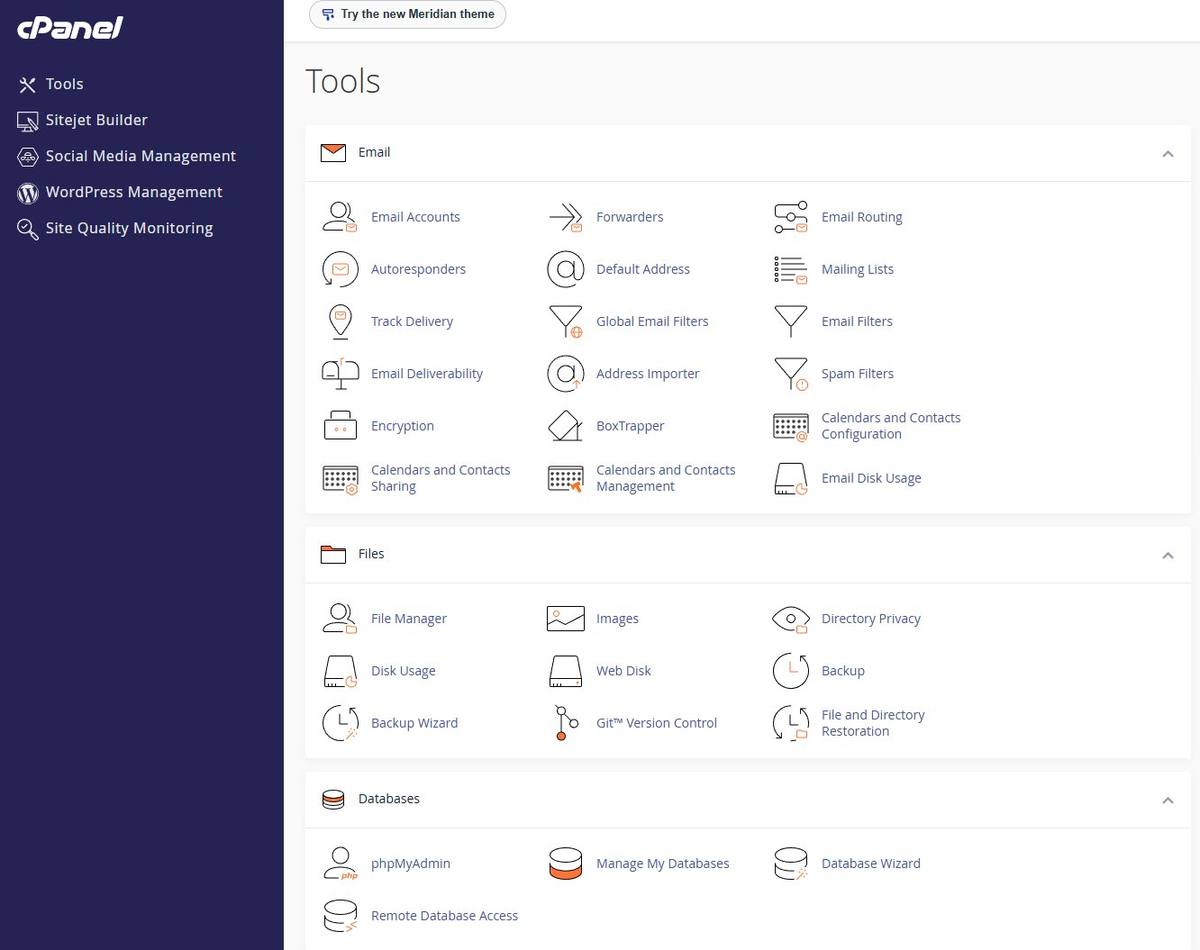This screenshot has height=950, width=1200.
Task: Click the phpMyAdmin icon
Action: click(340, 863)
